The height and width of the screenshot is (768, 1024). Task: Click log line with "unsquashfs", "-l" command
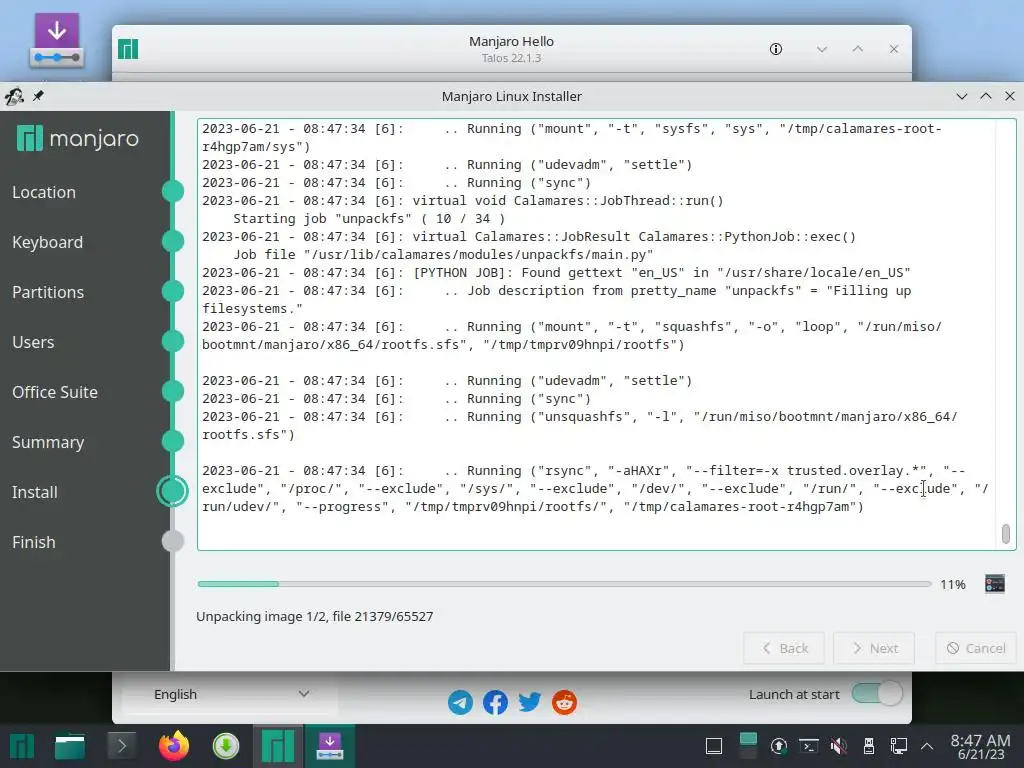coord(579,425)
